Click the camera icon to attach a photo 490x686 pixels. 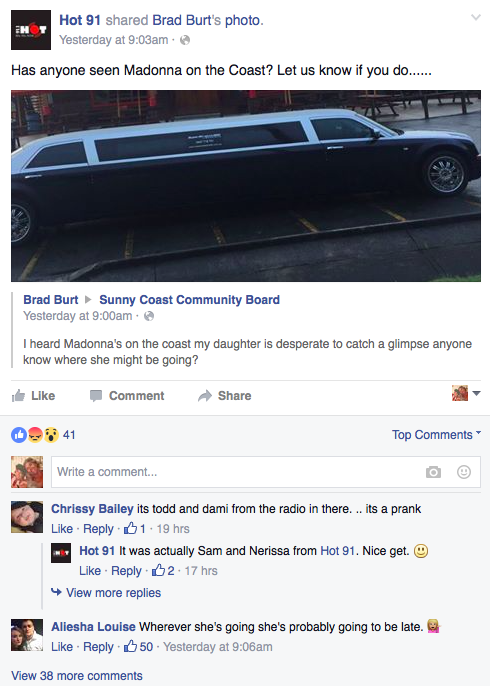[x=433, y=472]
